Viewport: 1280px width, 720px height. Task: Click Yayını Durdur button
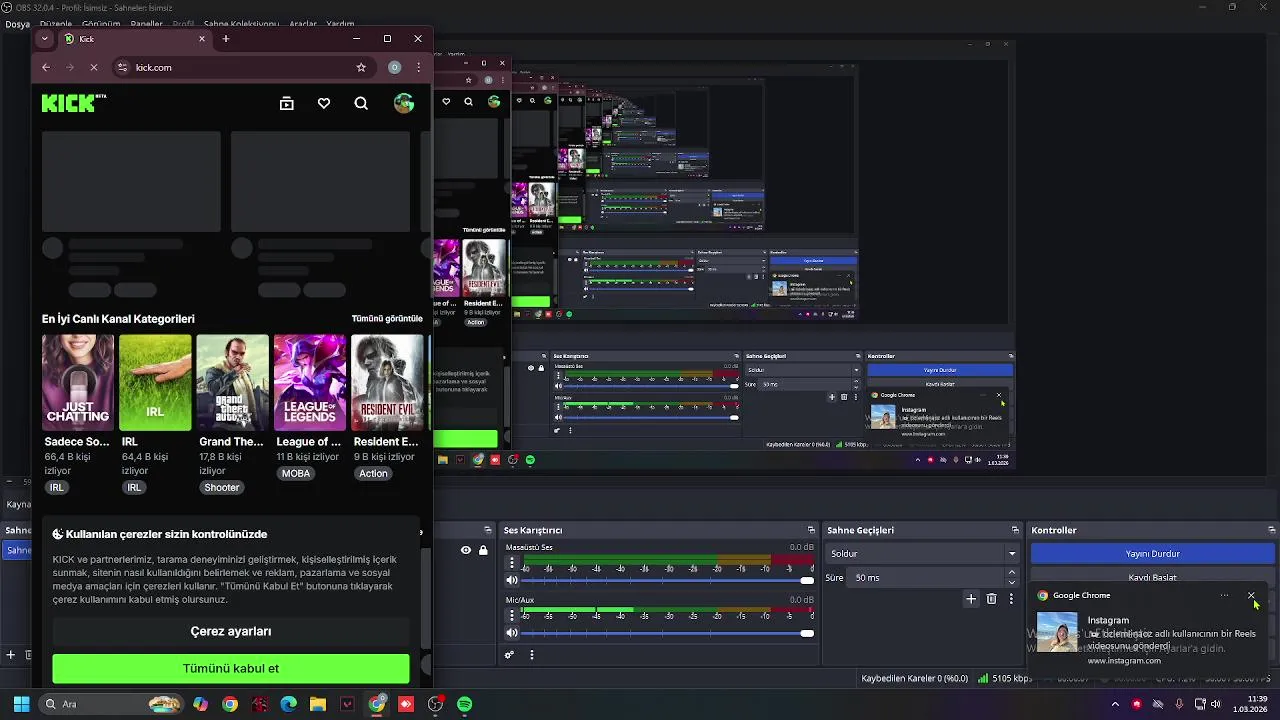[1153, 553]
